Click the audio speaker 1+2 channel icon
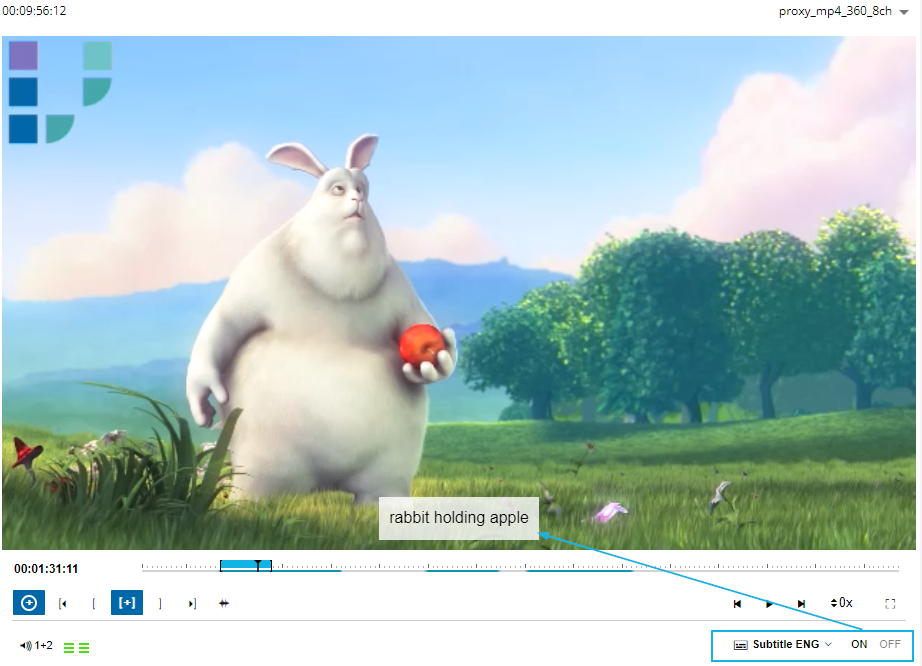The height and width of the screenshot is (666, 922). pyautogui.click(x=36, y=645)
